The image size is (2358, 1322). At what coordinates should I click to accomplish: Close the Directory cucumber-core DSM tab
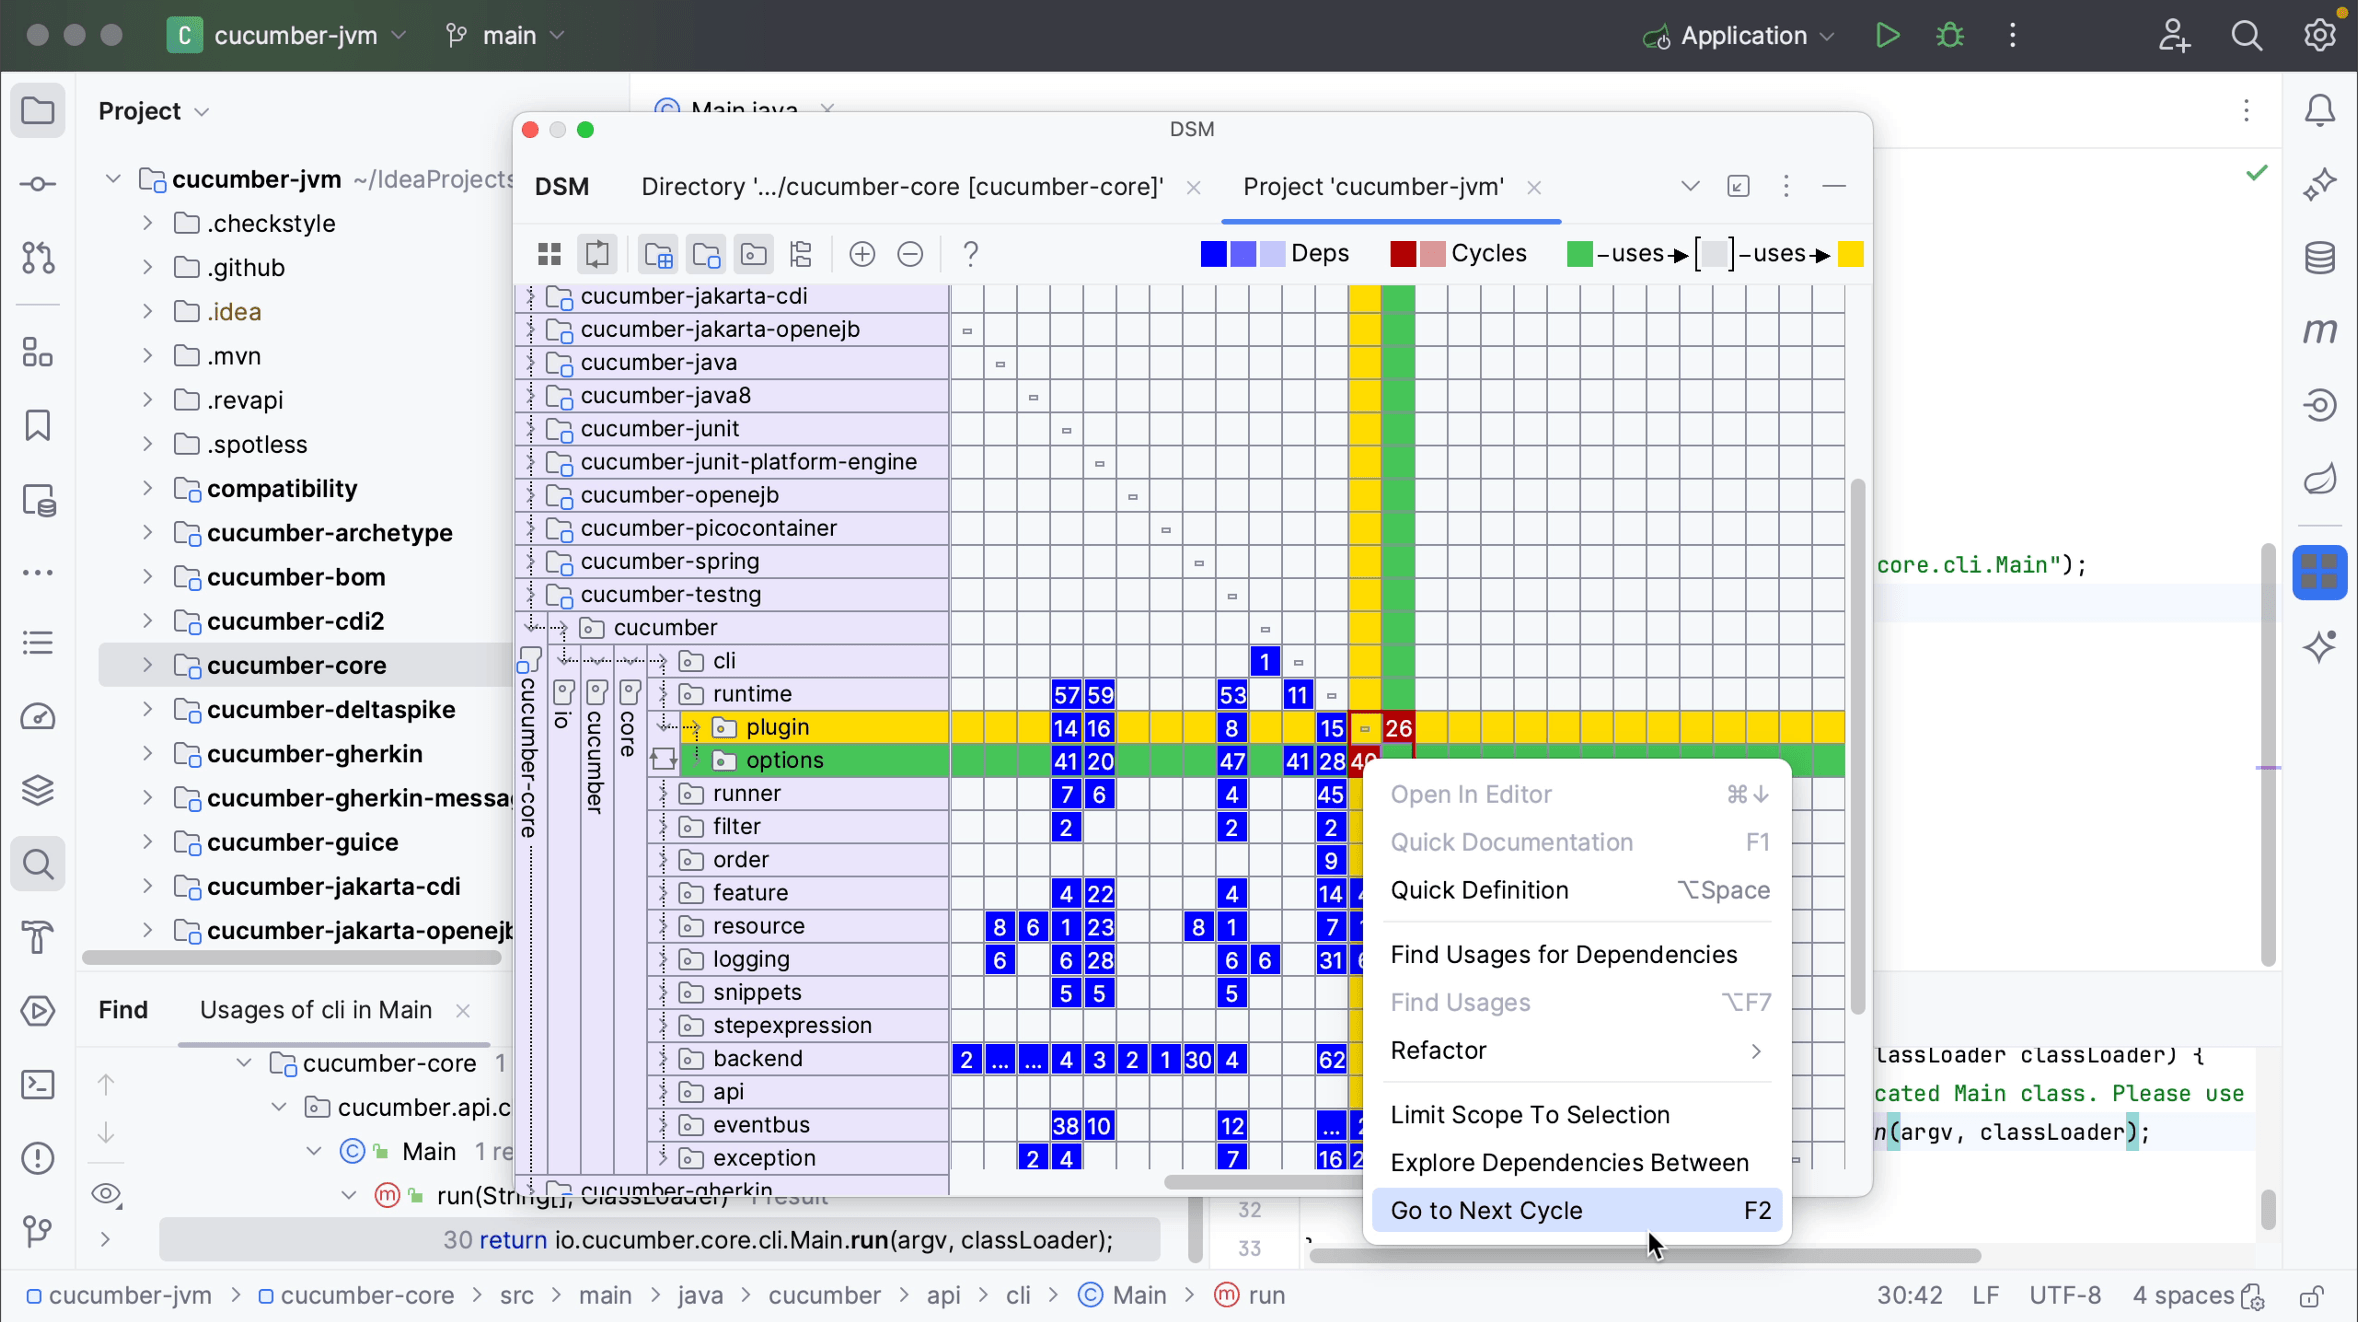click(1193, 188)
